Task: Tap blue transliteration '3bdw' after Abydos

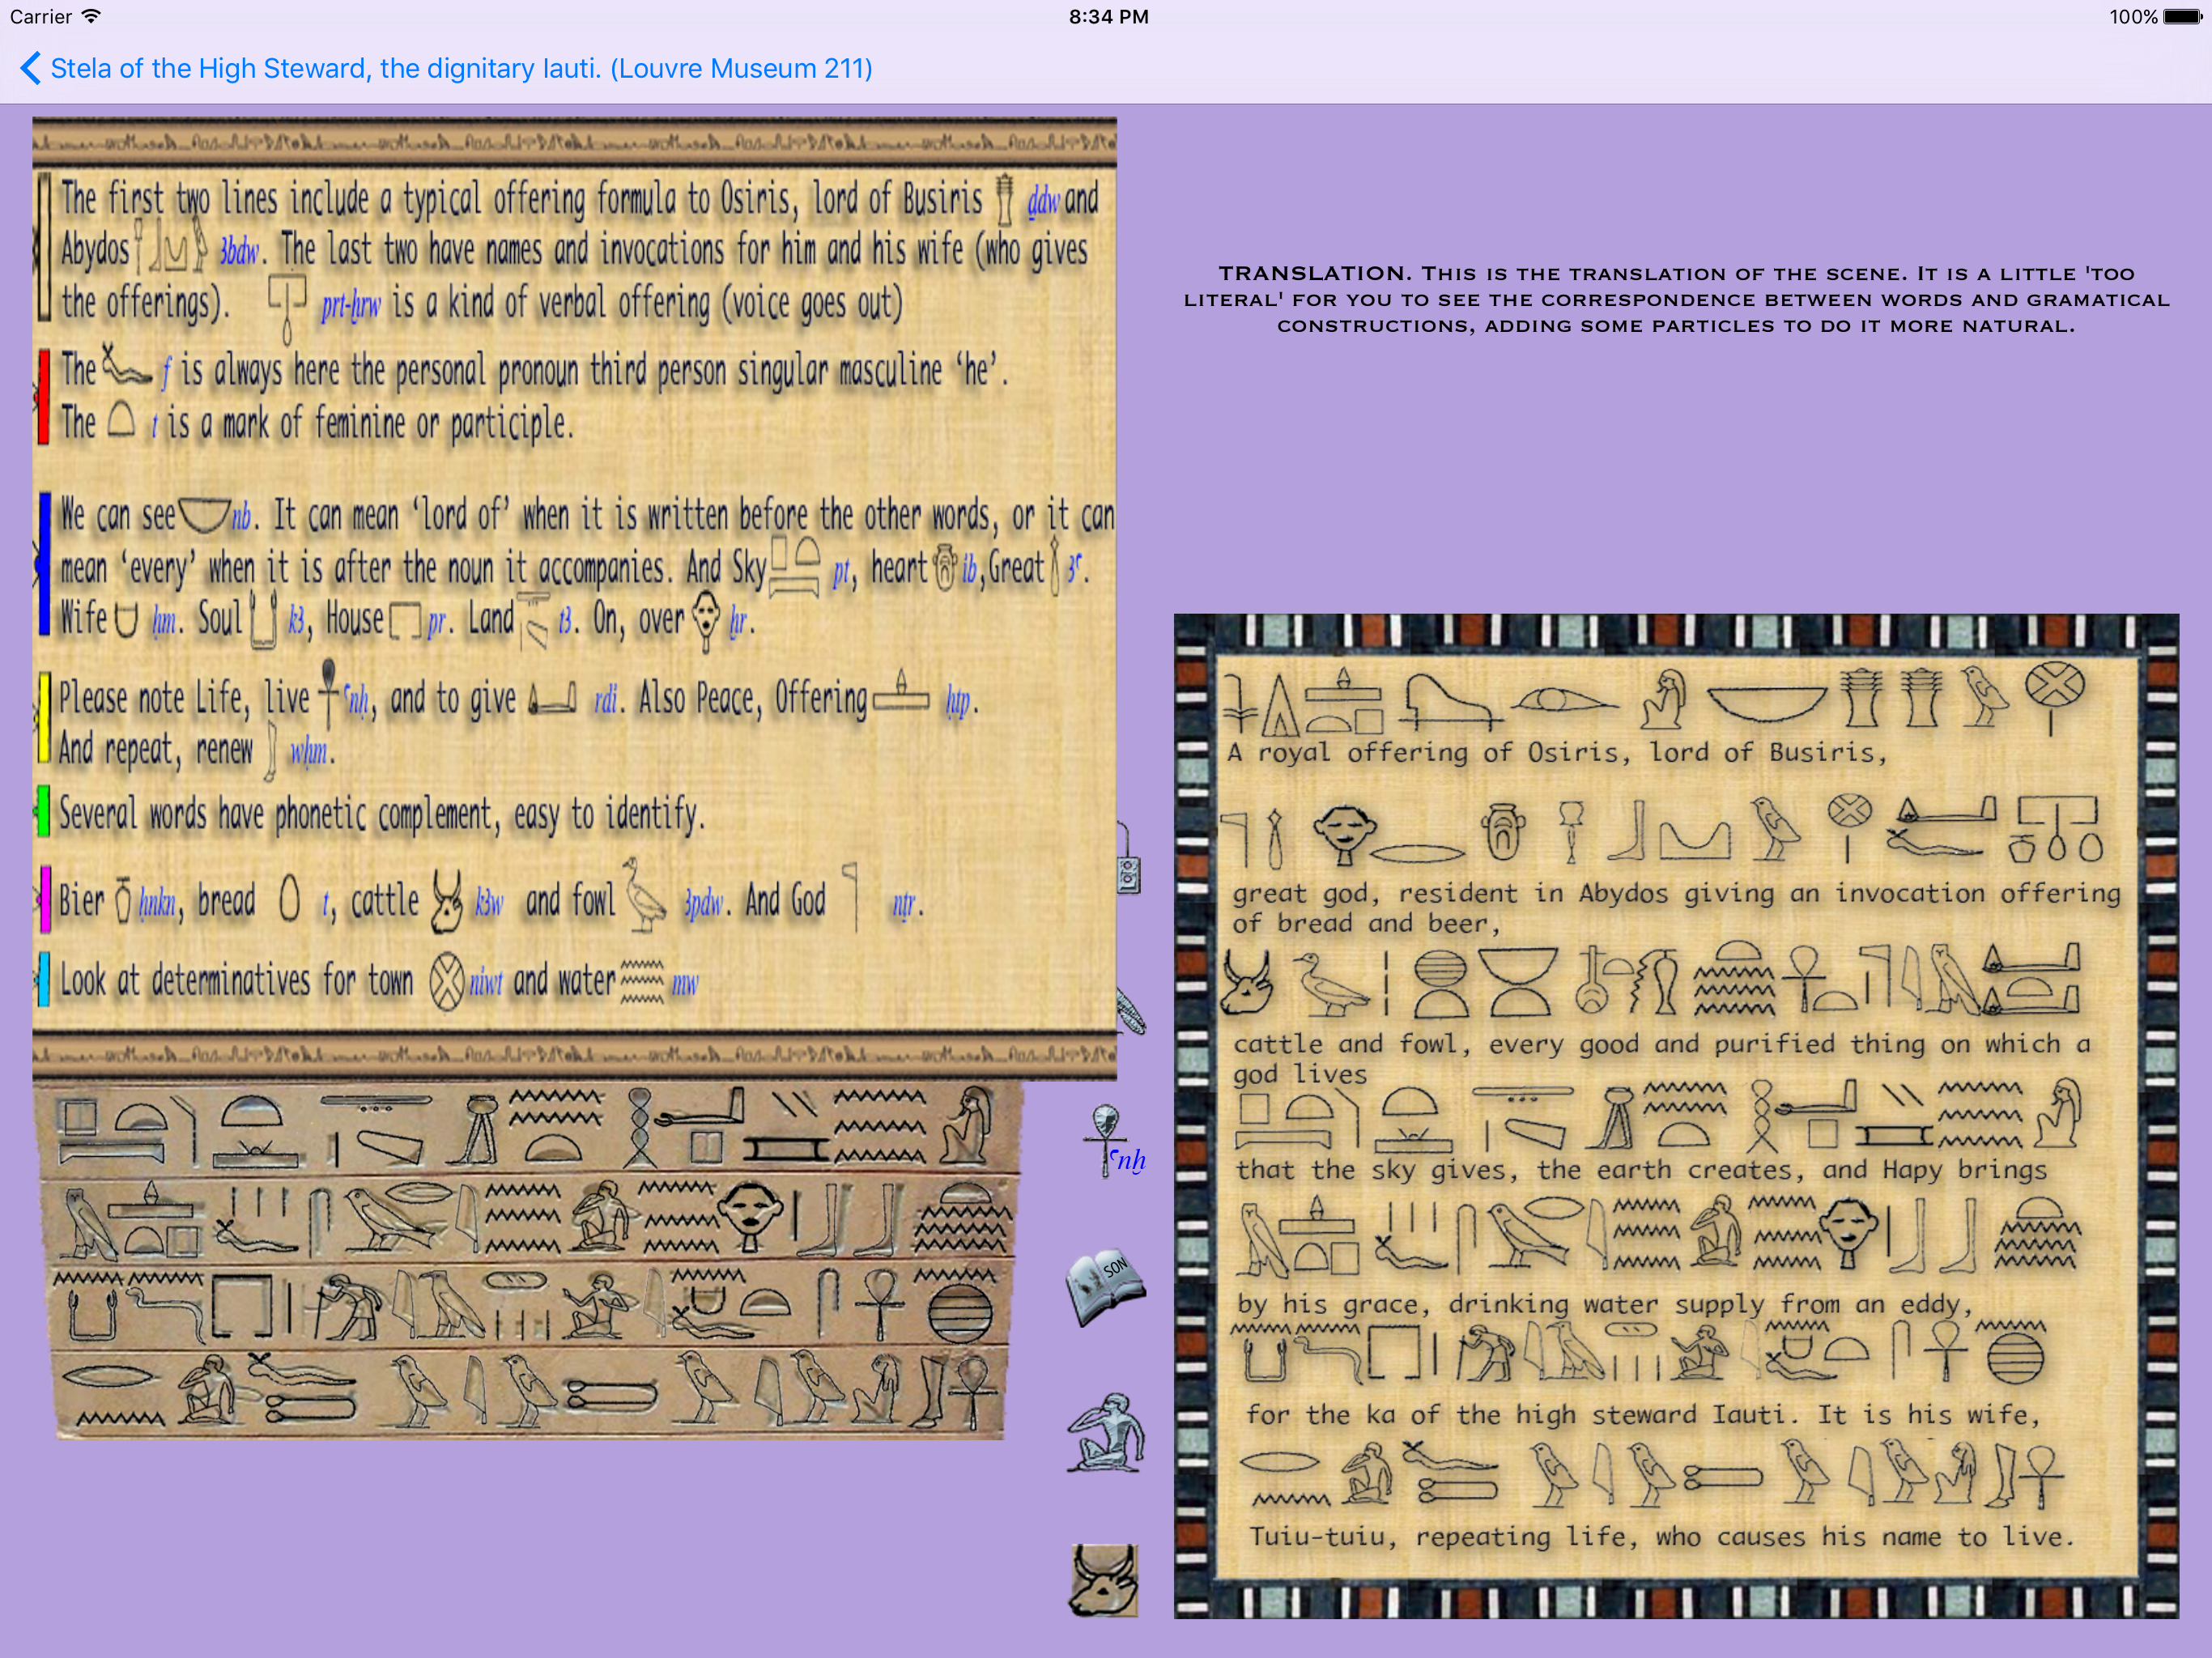Action: (x=240, y=250)
